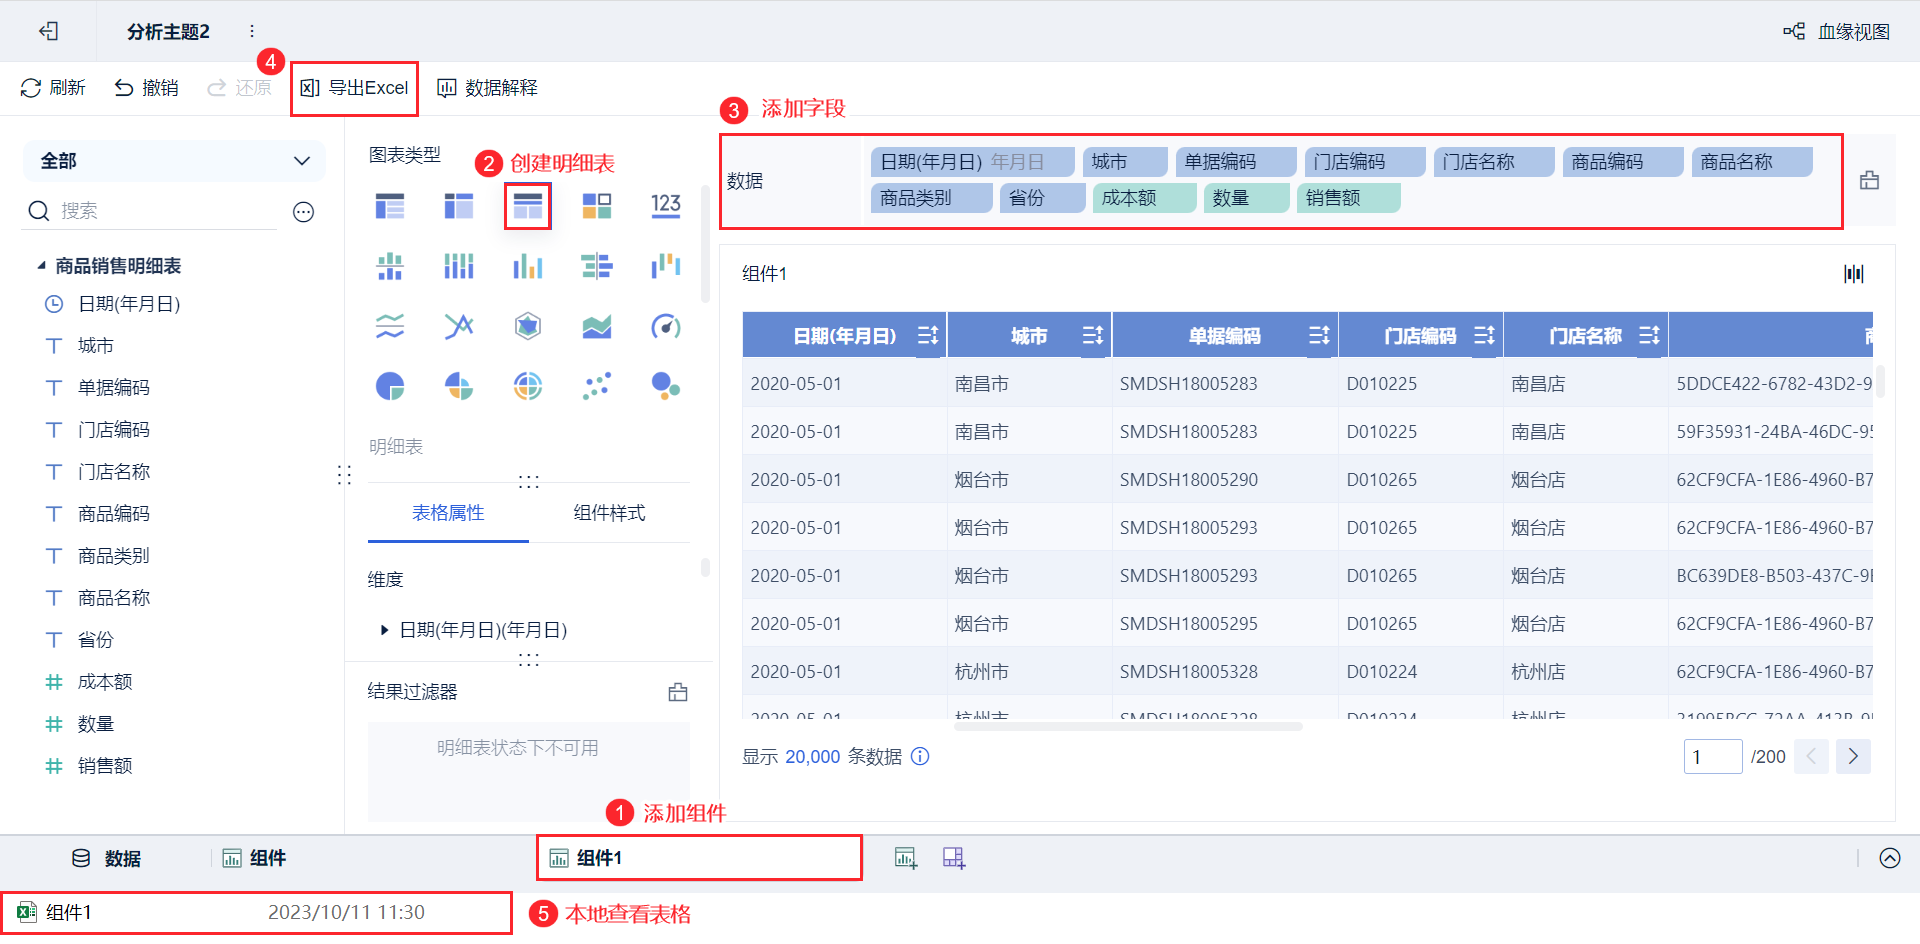Choose the yellow-blue bar chart icon
1920x944 pixels.
pos(528,266)
